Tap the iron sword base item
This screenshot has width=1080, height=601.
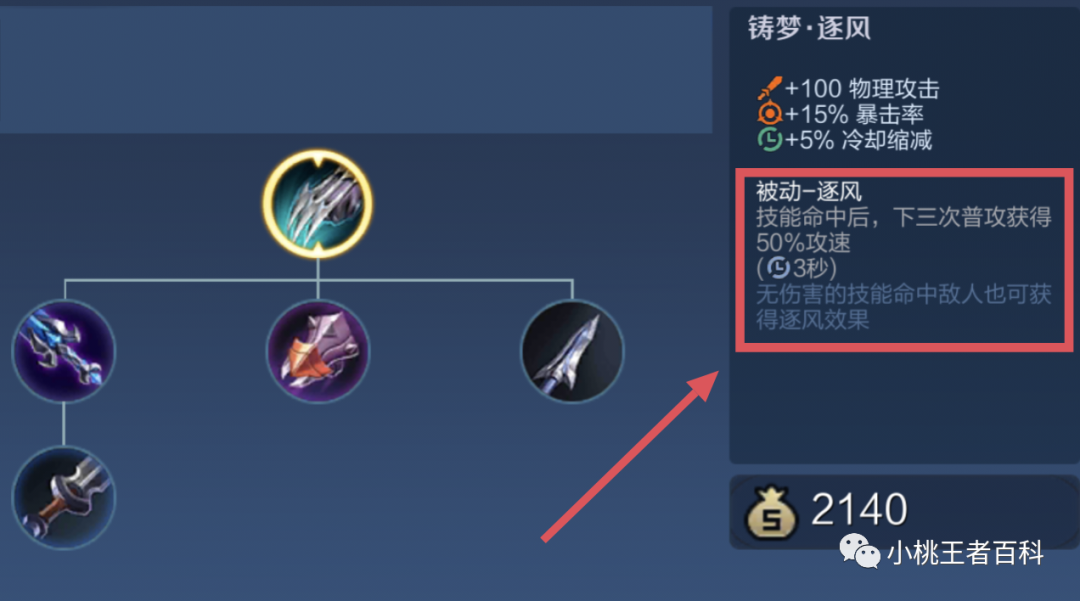click(x=64, y=498)
